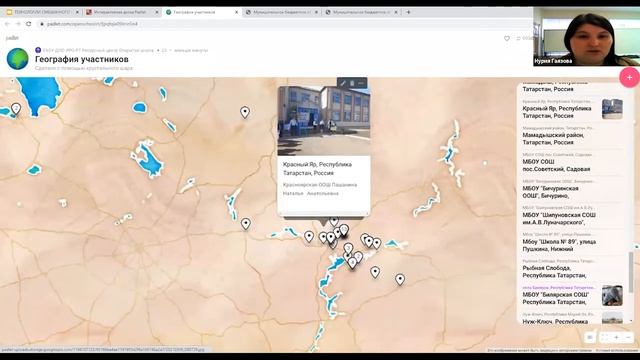This screenshot has height=360, width=640.
Task: Click the map zoom-in plus button
Action: (x=616, y=337)
